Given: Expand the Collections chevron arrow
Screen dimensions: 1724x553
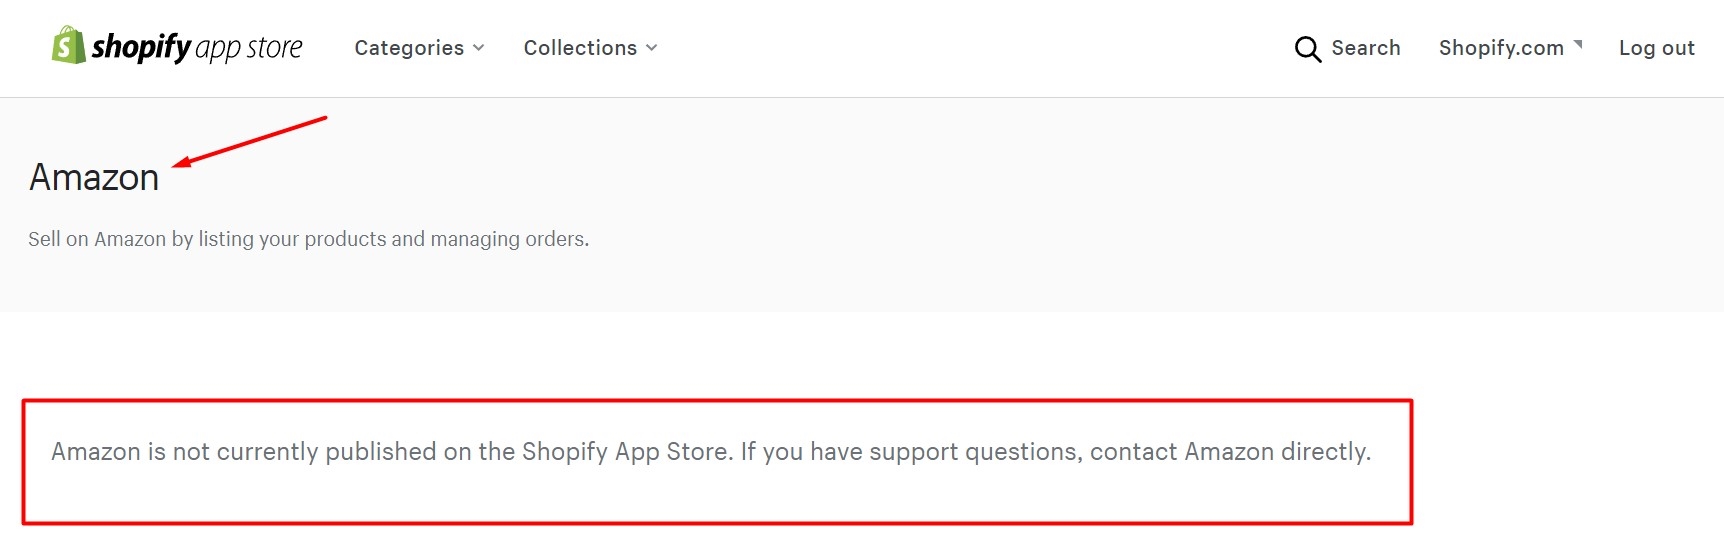Looking at the screenshot, I should 652,48.
